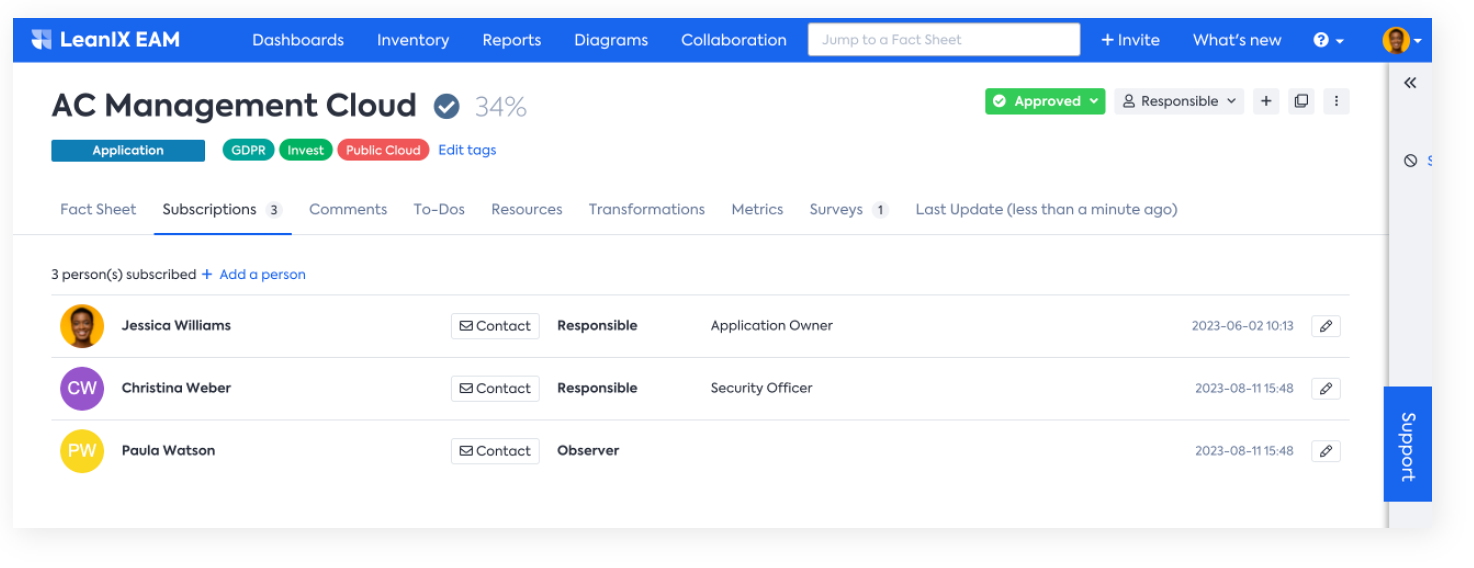Open the Metrics tab
Screen dimensions: 1474x568
pos(757,209)
